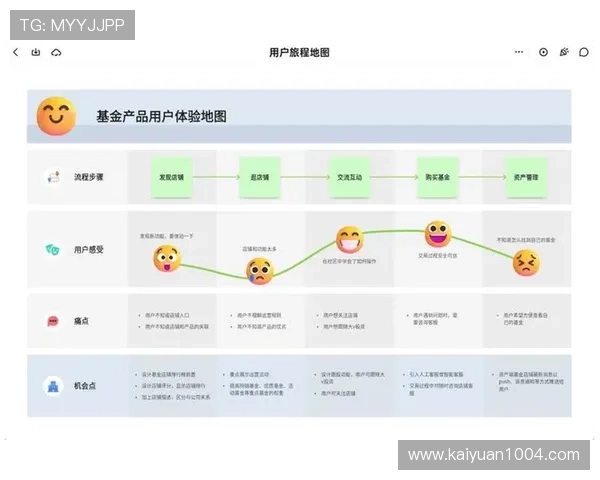Image resolution: width=600 pixels, height=480 pixels.
Task: Select the open-mouth happy emoji under 购买基金
Action: (x=438, y=234)
